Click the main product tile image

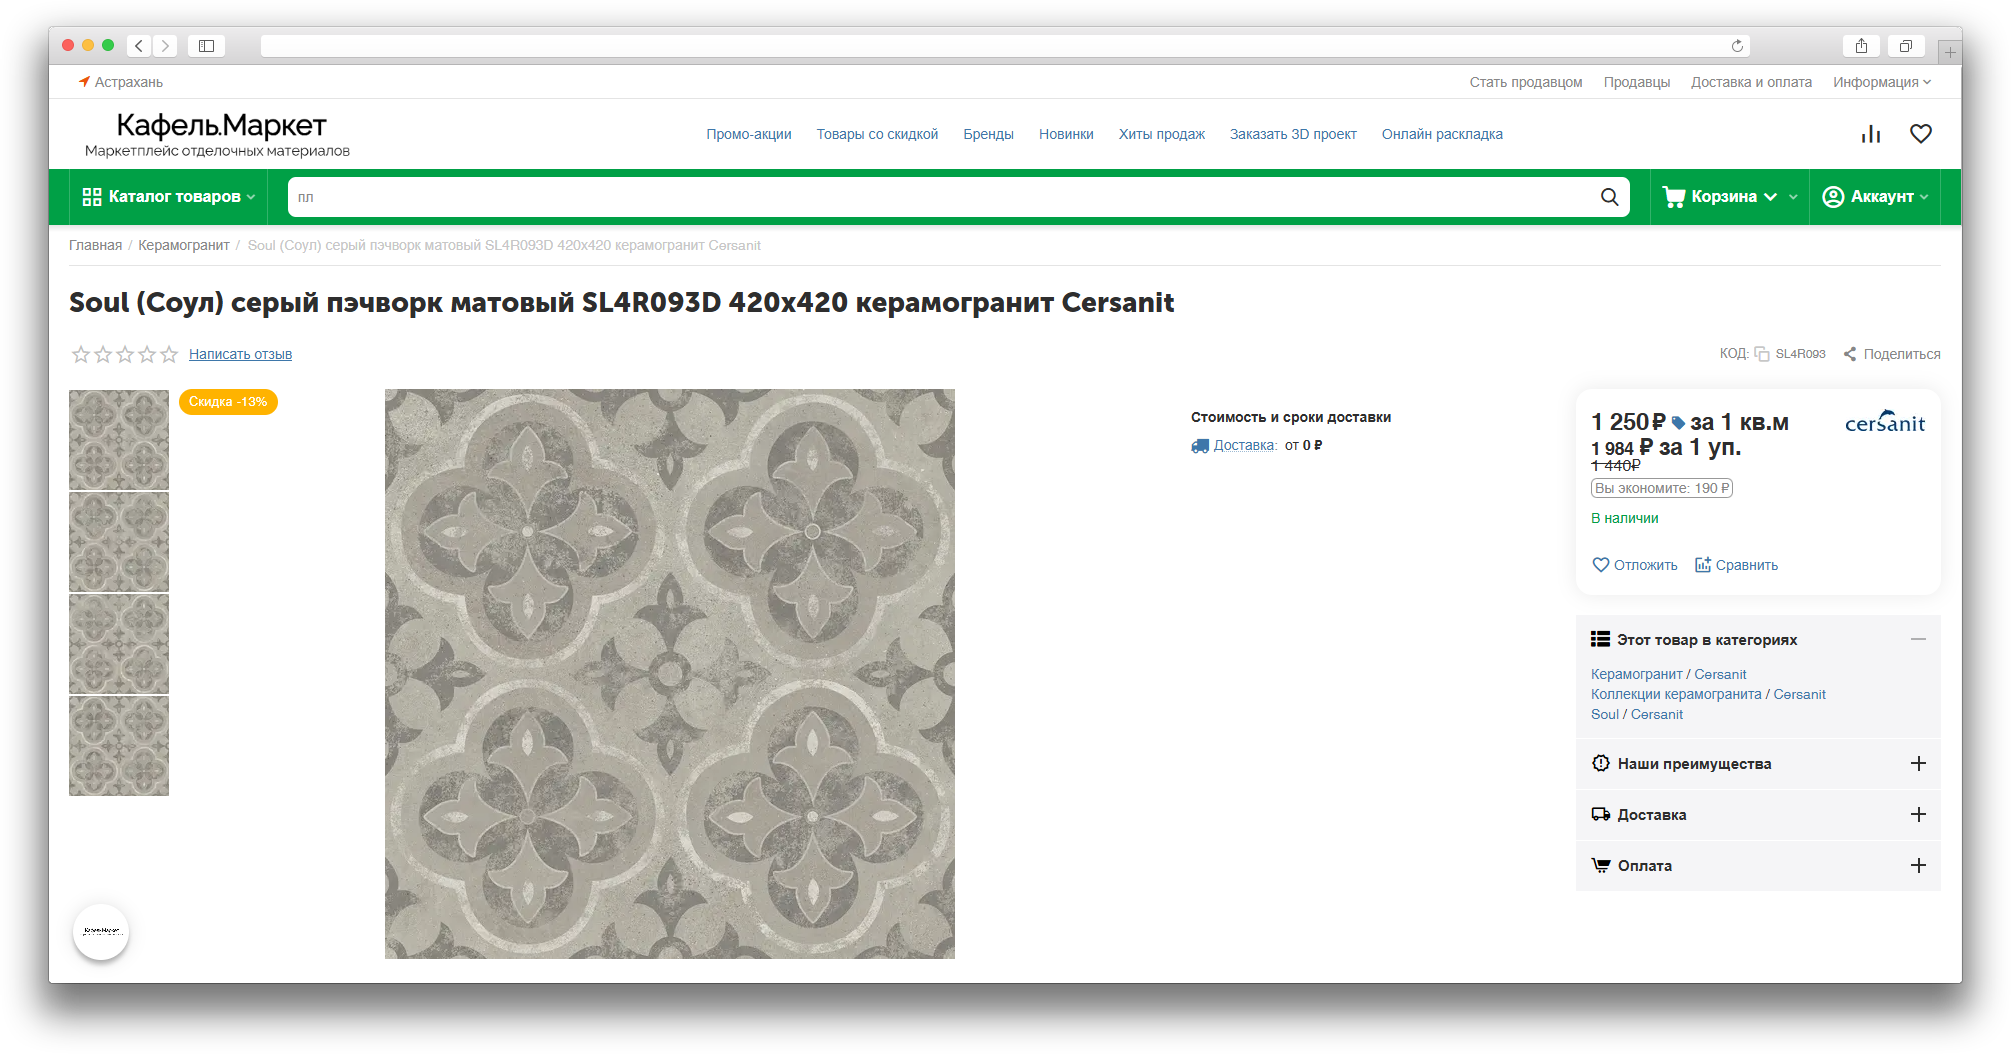[670, 674]
